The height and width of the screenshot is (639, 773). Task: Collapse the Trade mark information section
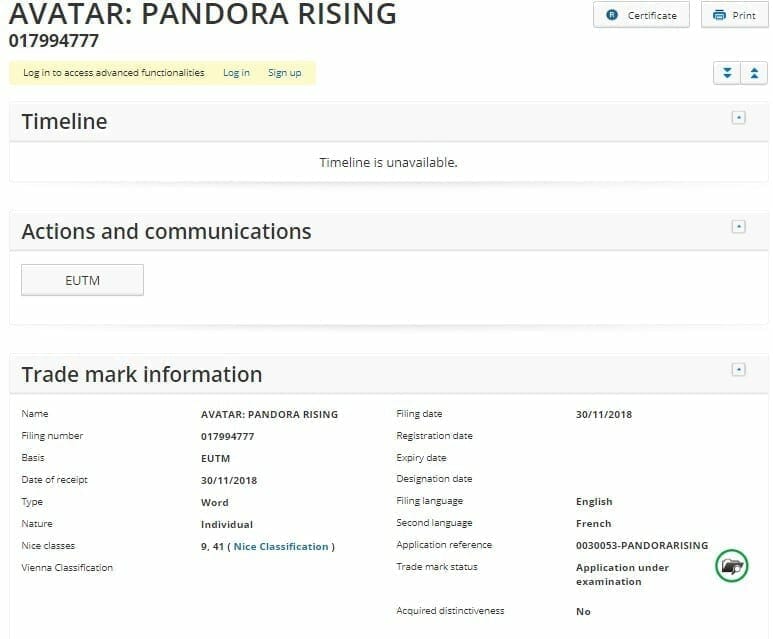tap(738, 370)
